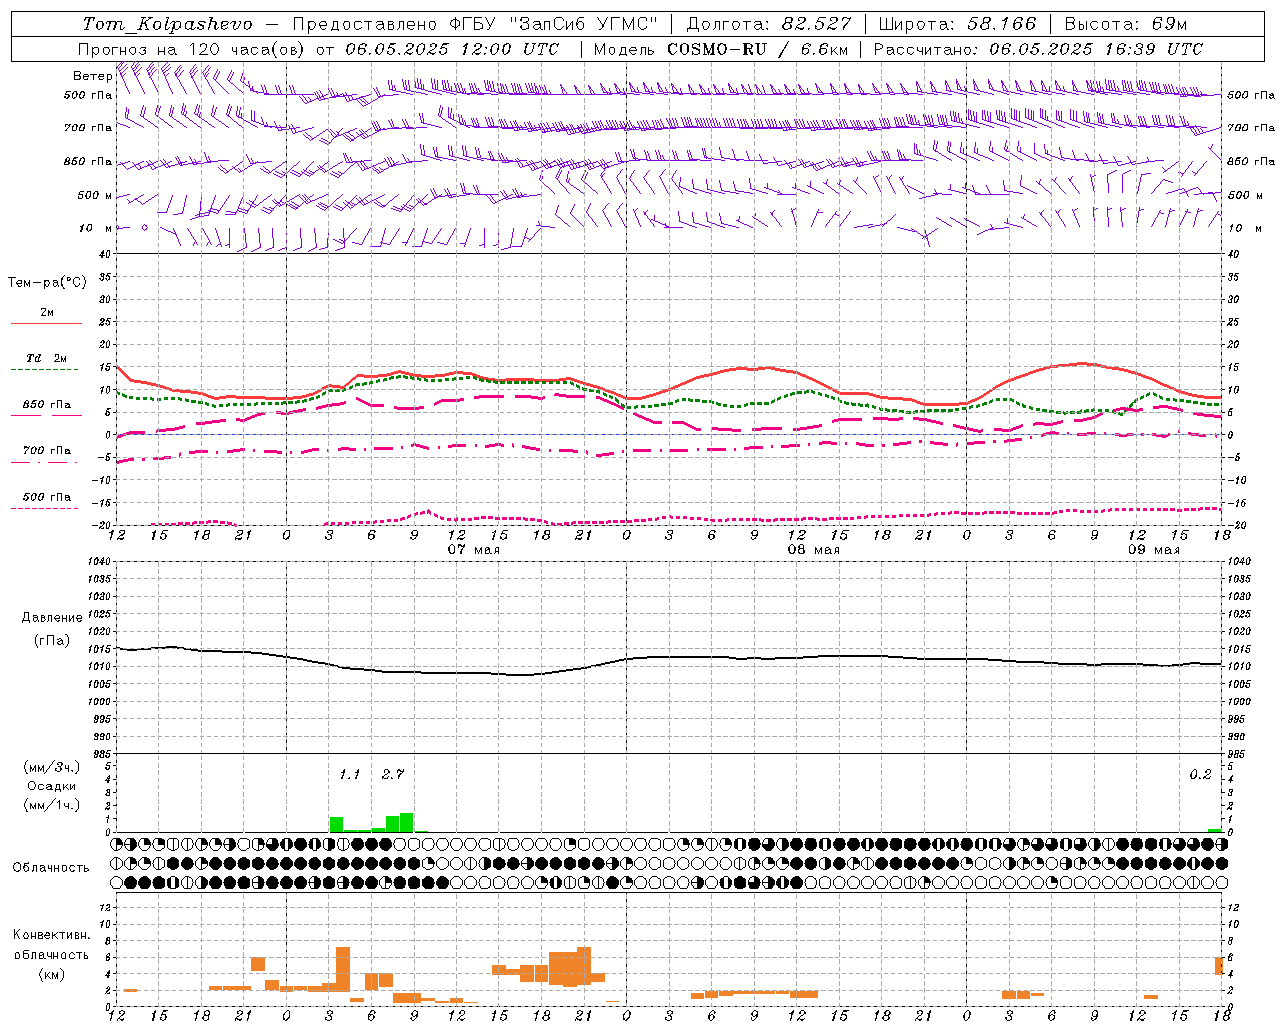Click the Конвективн. convective cloud label
This screenshot has width=1280, height=1024.
[52, 935]
